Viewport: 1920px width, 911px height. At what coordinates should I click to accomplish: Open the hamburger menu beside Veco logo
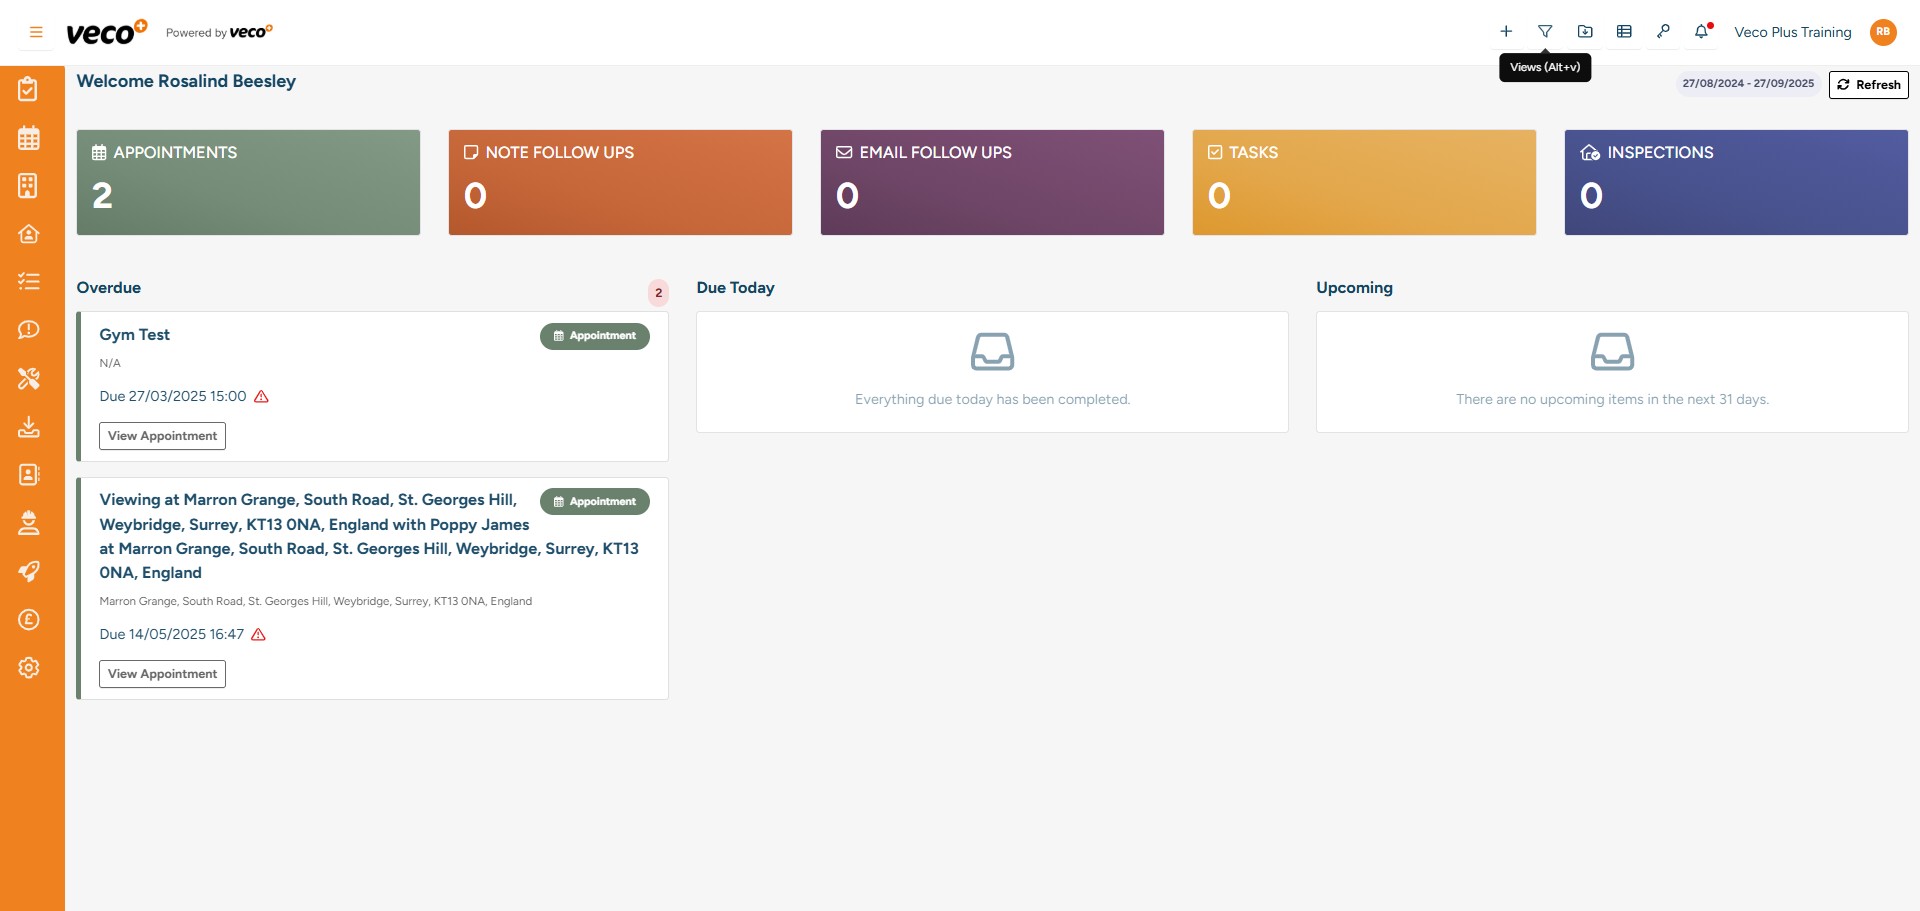36,32
